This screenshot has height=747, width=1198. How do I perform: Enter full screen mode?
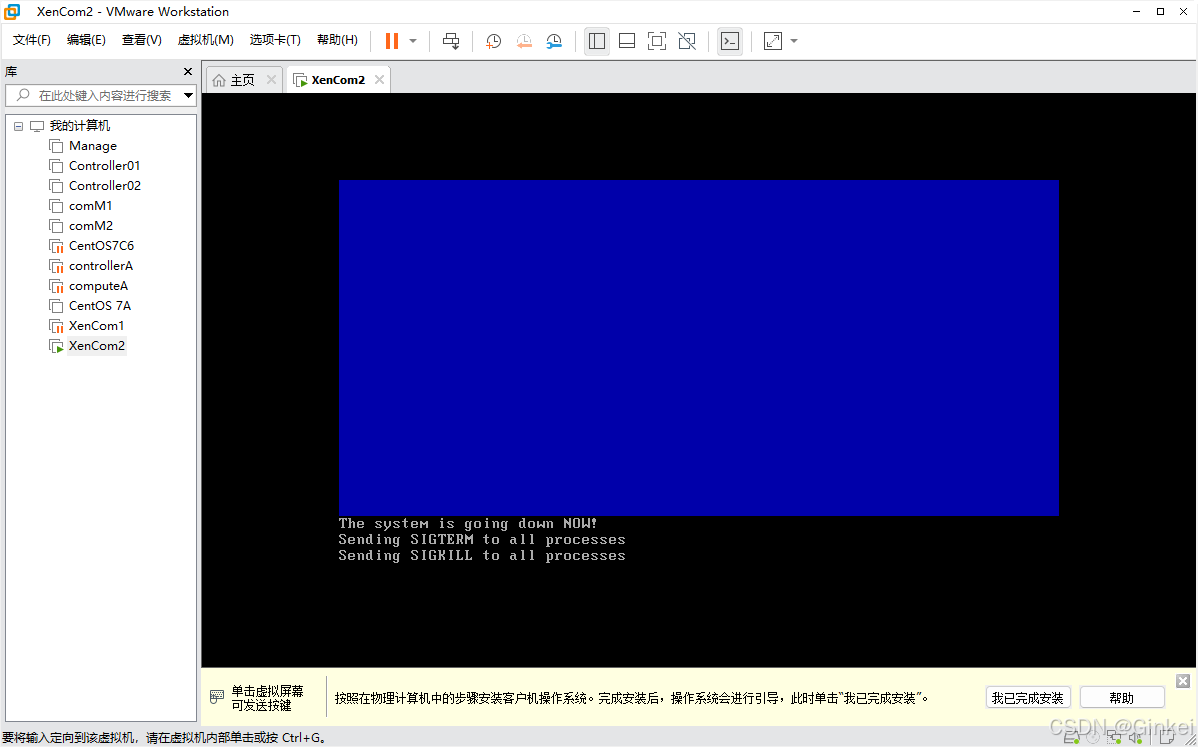656,40
